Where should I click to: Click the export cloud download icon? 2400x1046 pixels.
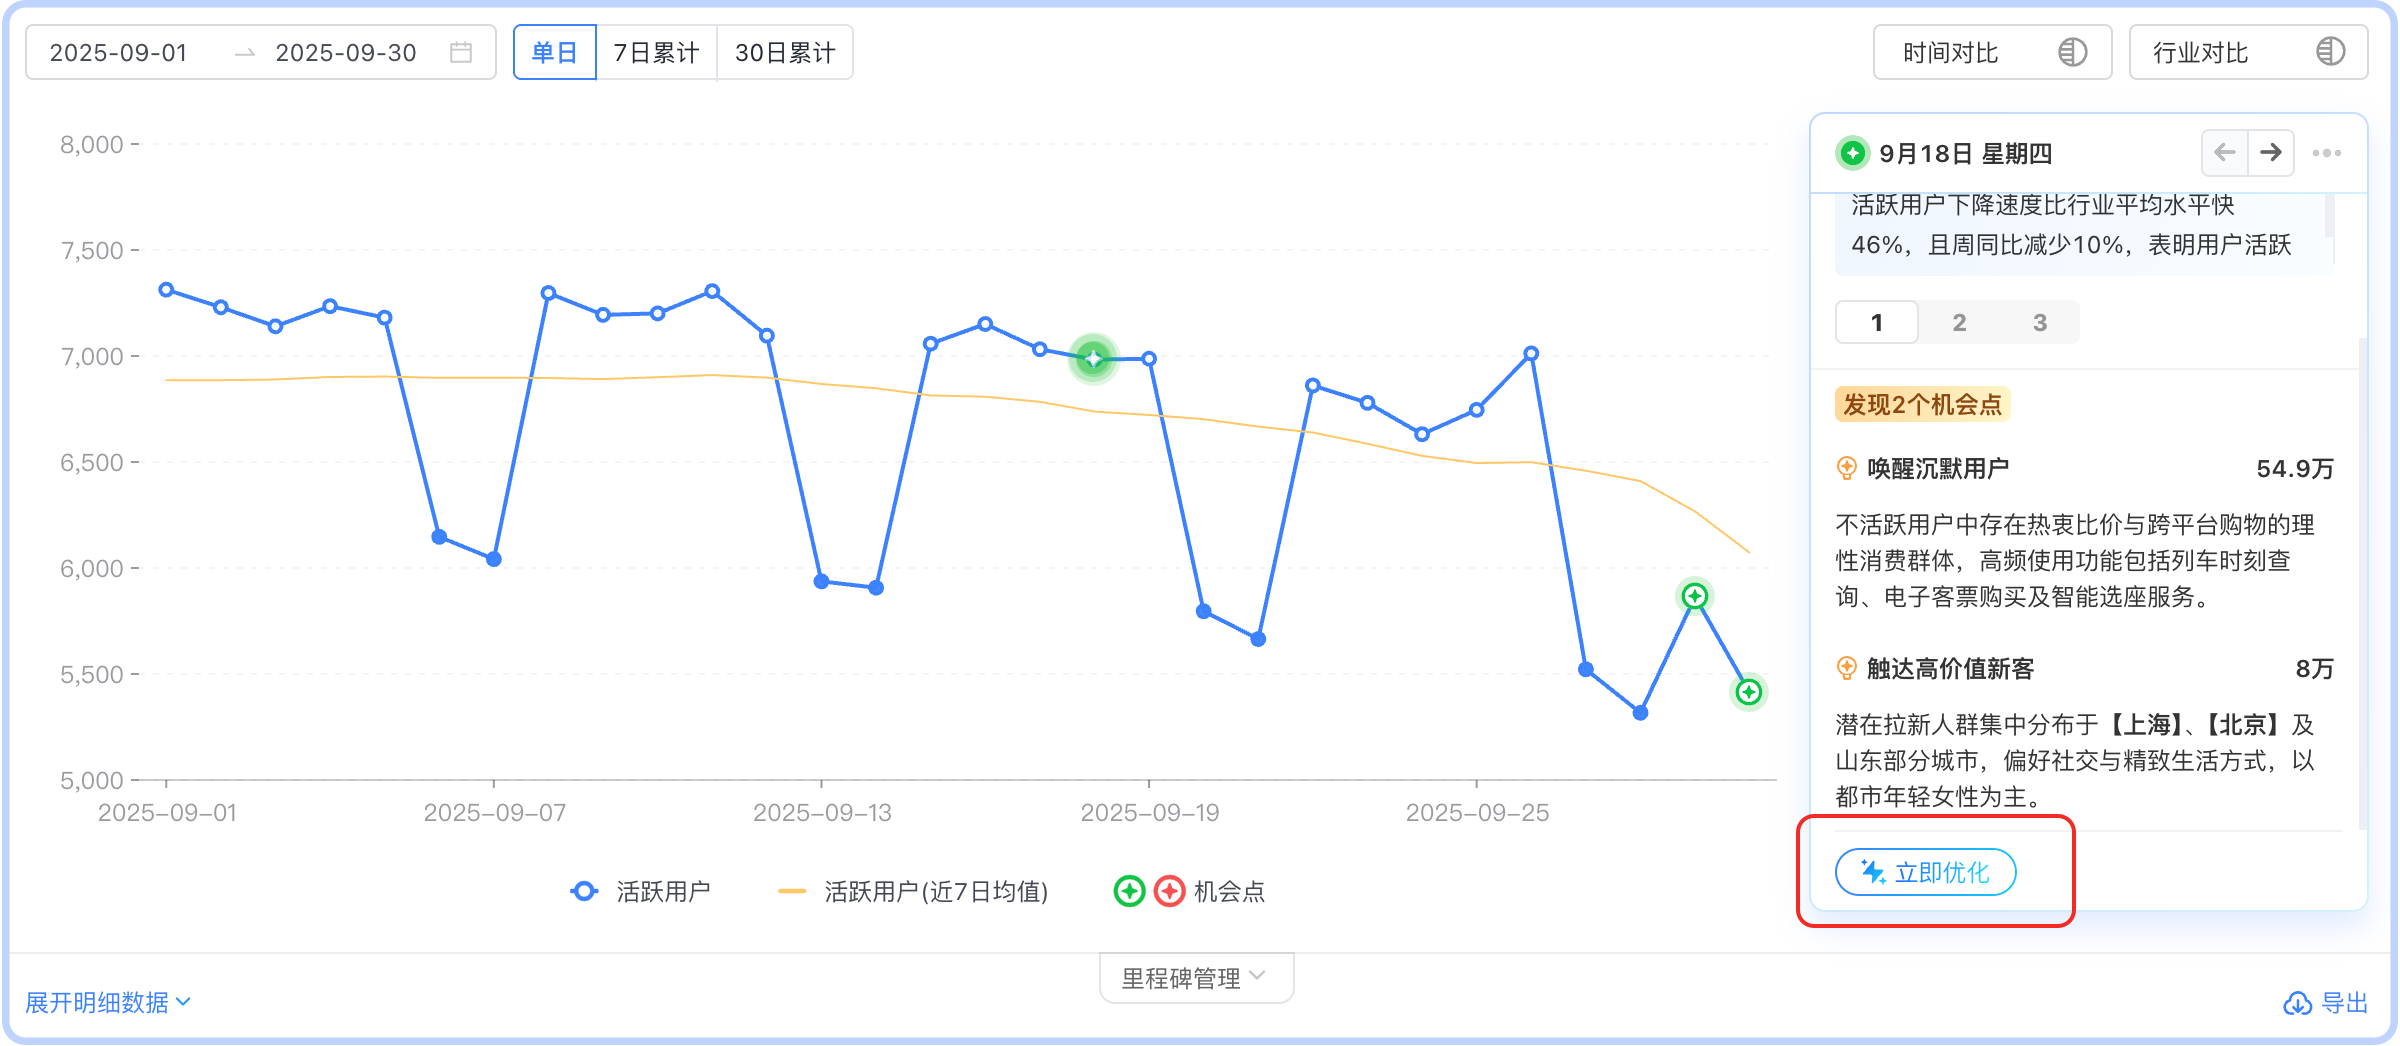point(2297,1003)
